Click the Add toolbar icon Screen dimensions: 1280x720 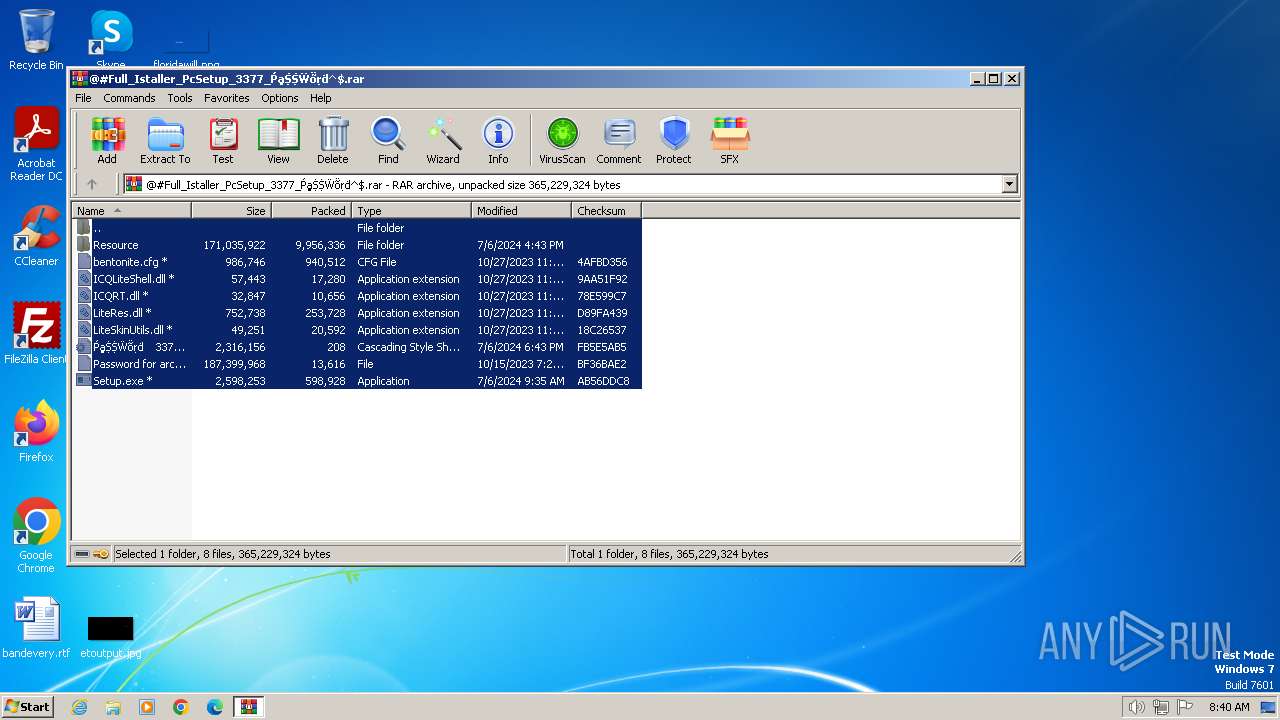pyautogui.click(x=107, y=140)
